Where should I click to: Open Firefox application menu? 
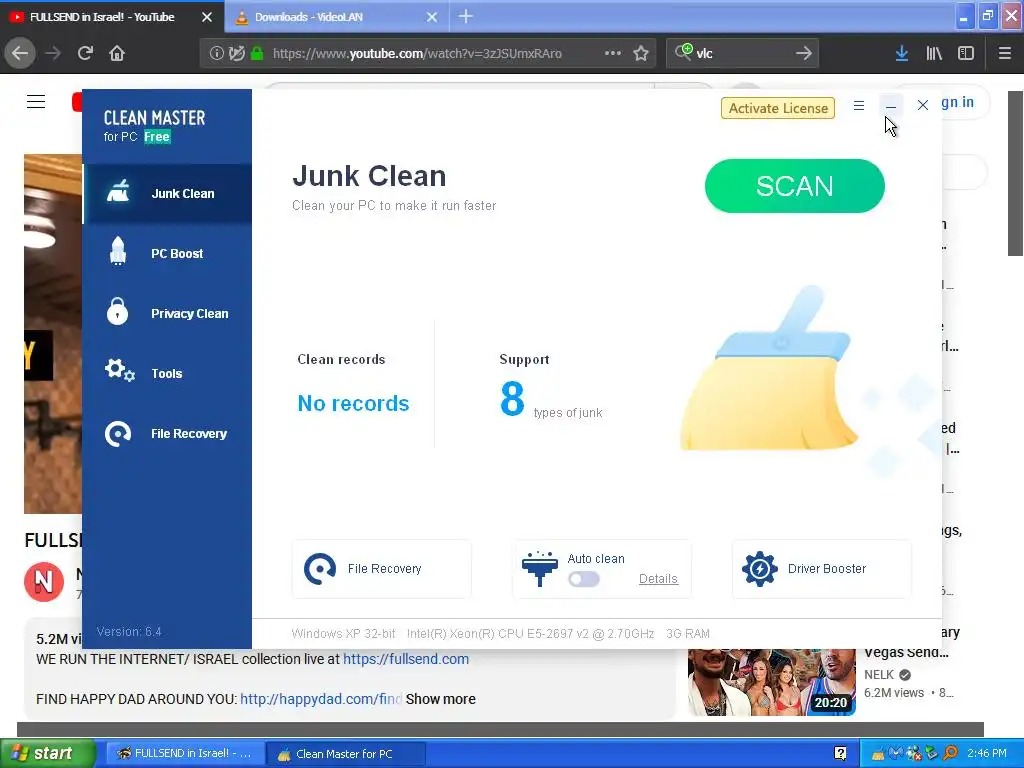(x=1005, y=54)
